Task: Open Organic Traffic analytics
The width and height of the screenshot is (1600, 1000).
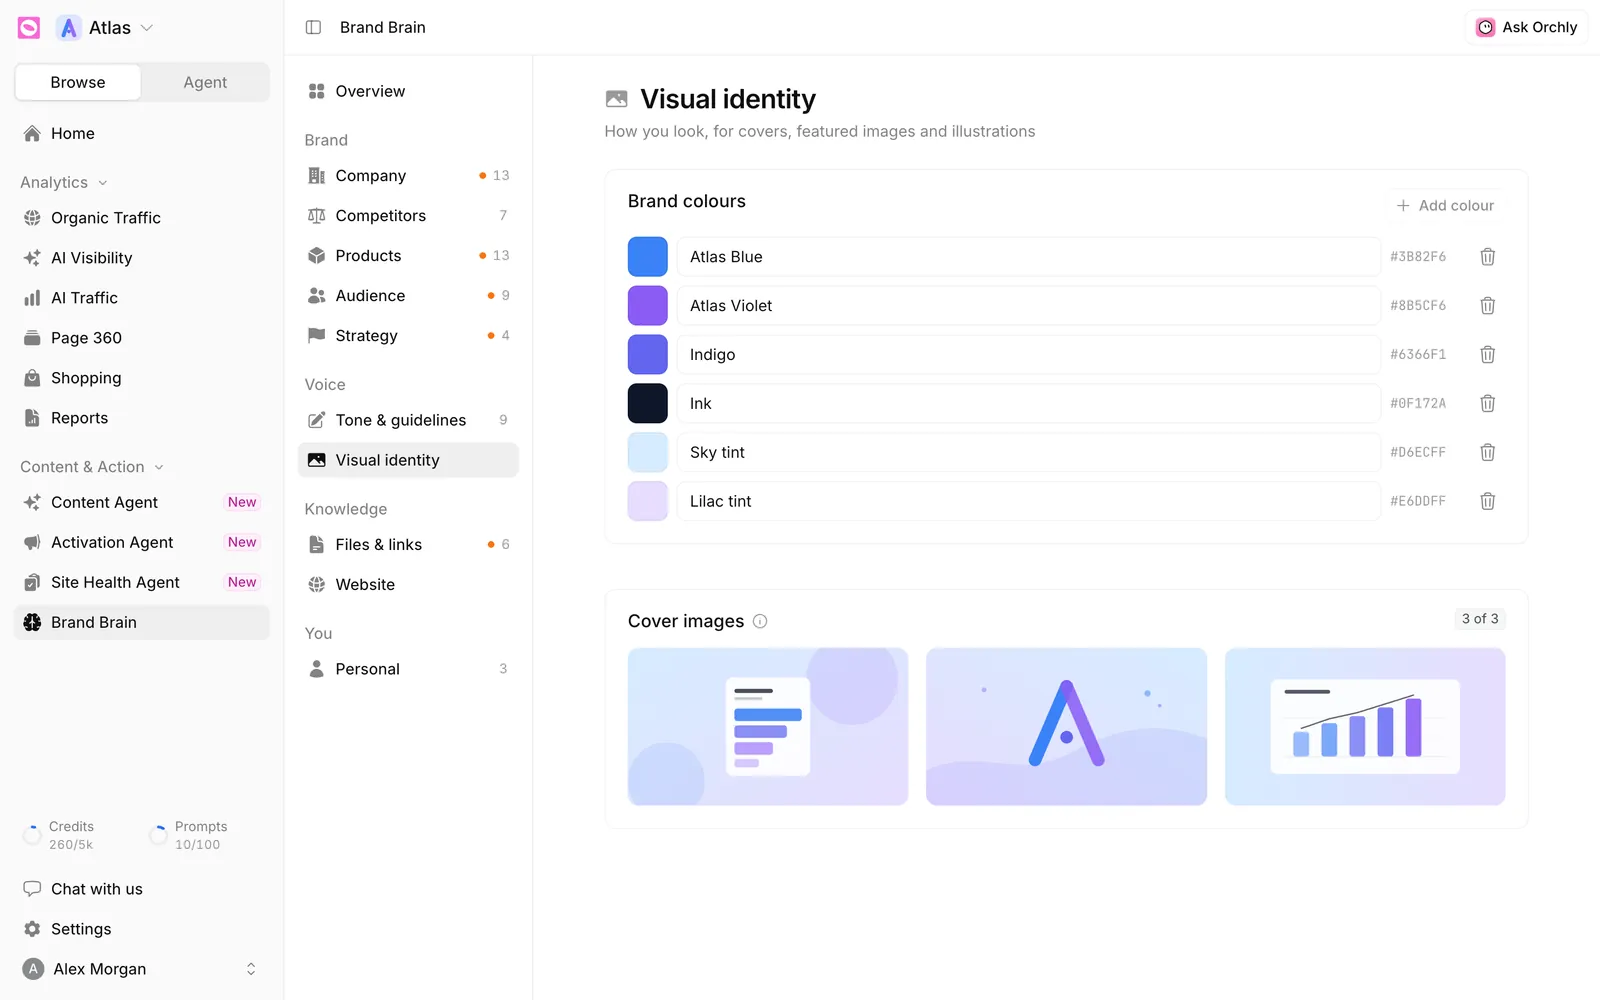Action: [142, 218]
